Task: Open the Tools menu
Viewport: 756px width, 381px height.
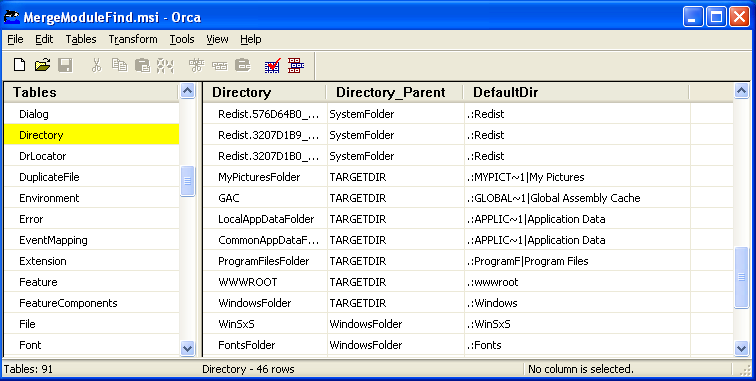Action: pyautogui.click(x=182, y=39)
